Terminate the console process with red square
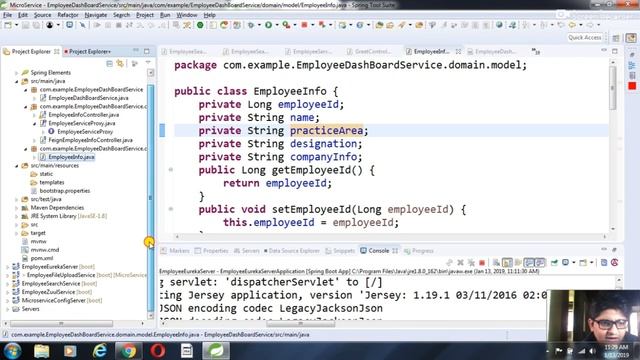 pyautogui.click(x=482, y=262)
